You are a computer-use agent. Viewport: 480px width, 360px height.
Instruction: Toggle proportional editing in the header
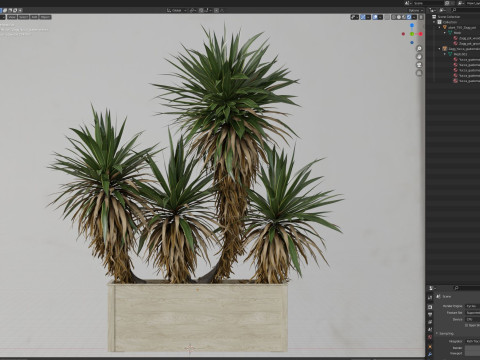(x=216, y=10)
